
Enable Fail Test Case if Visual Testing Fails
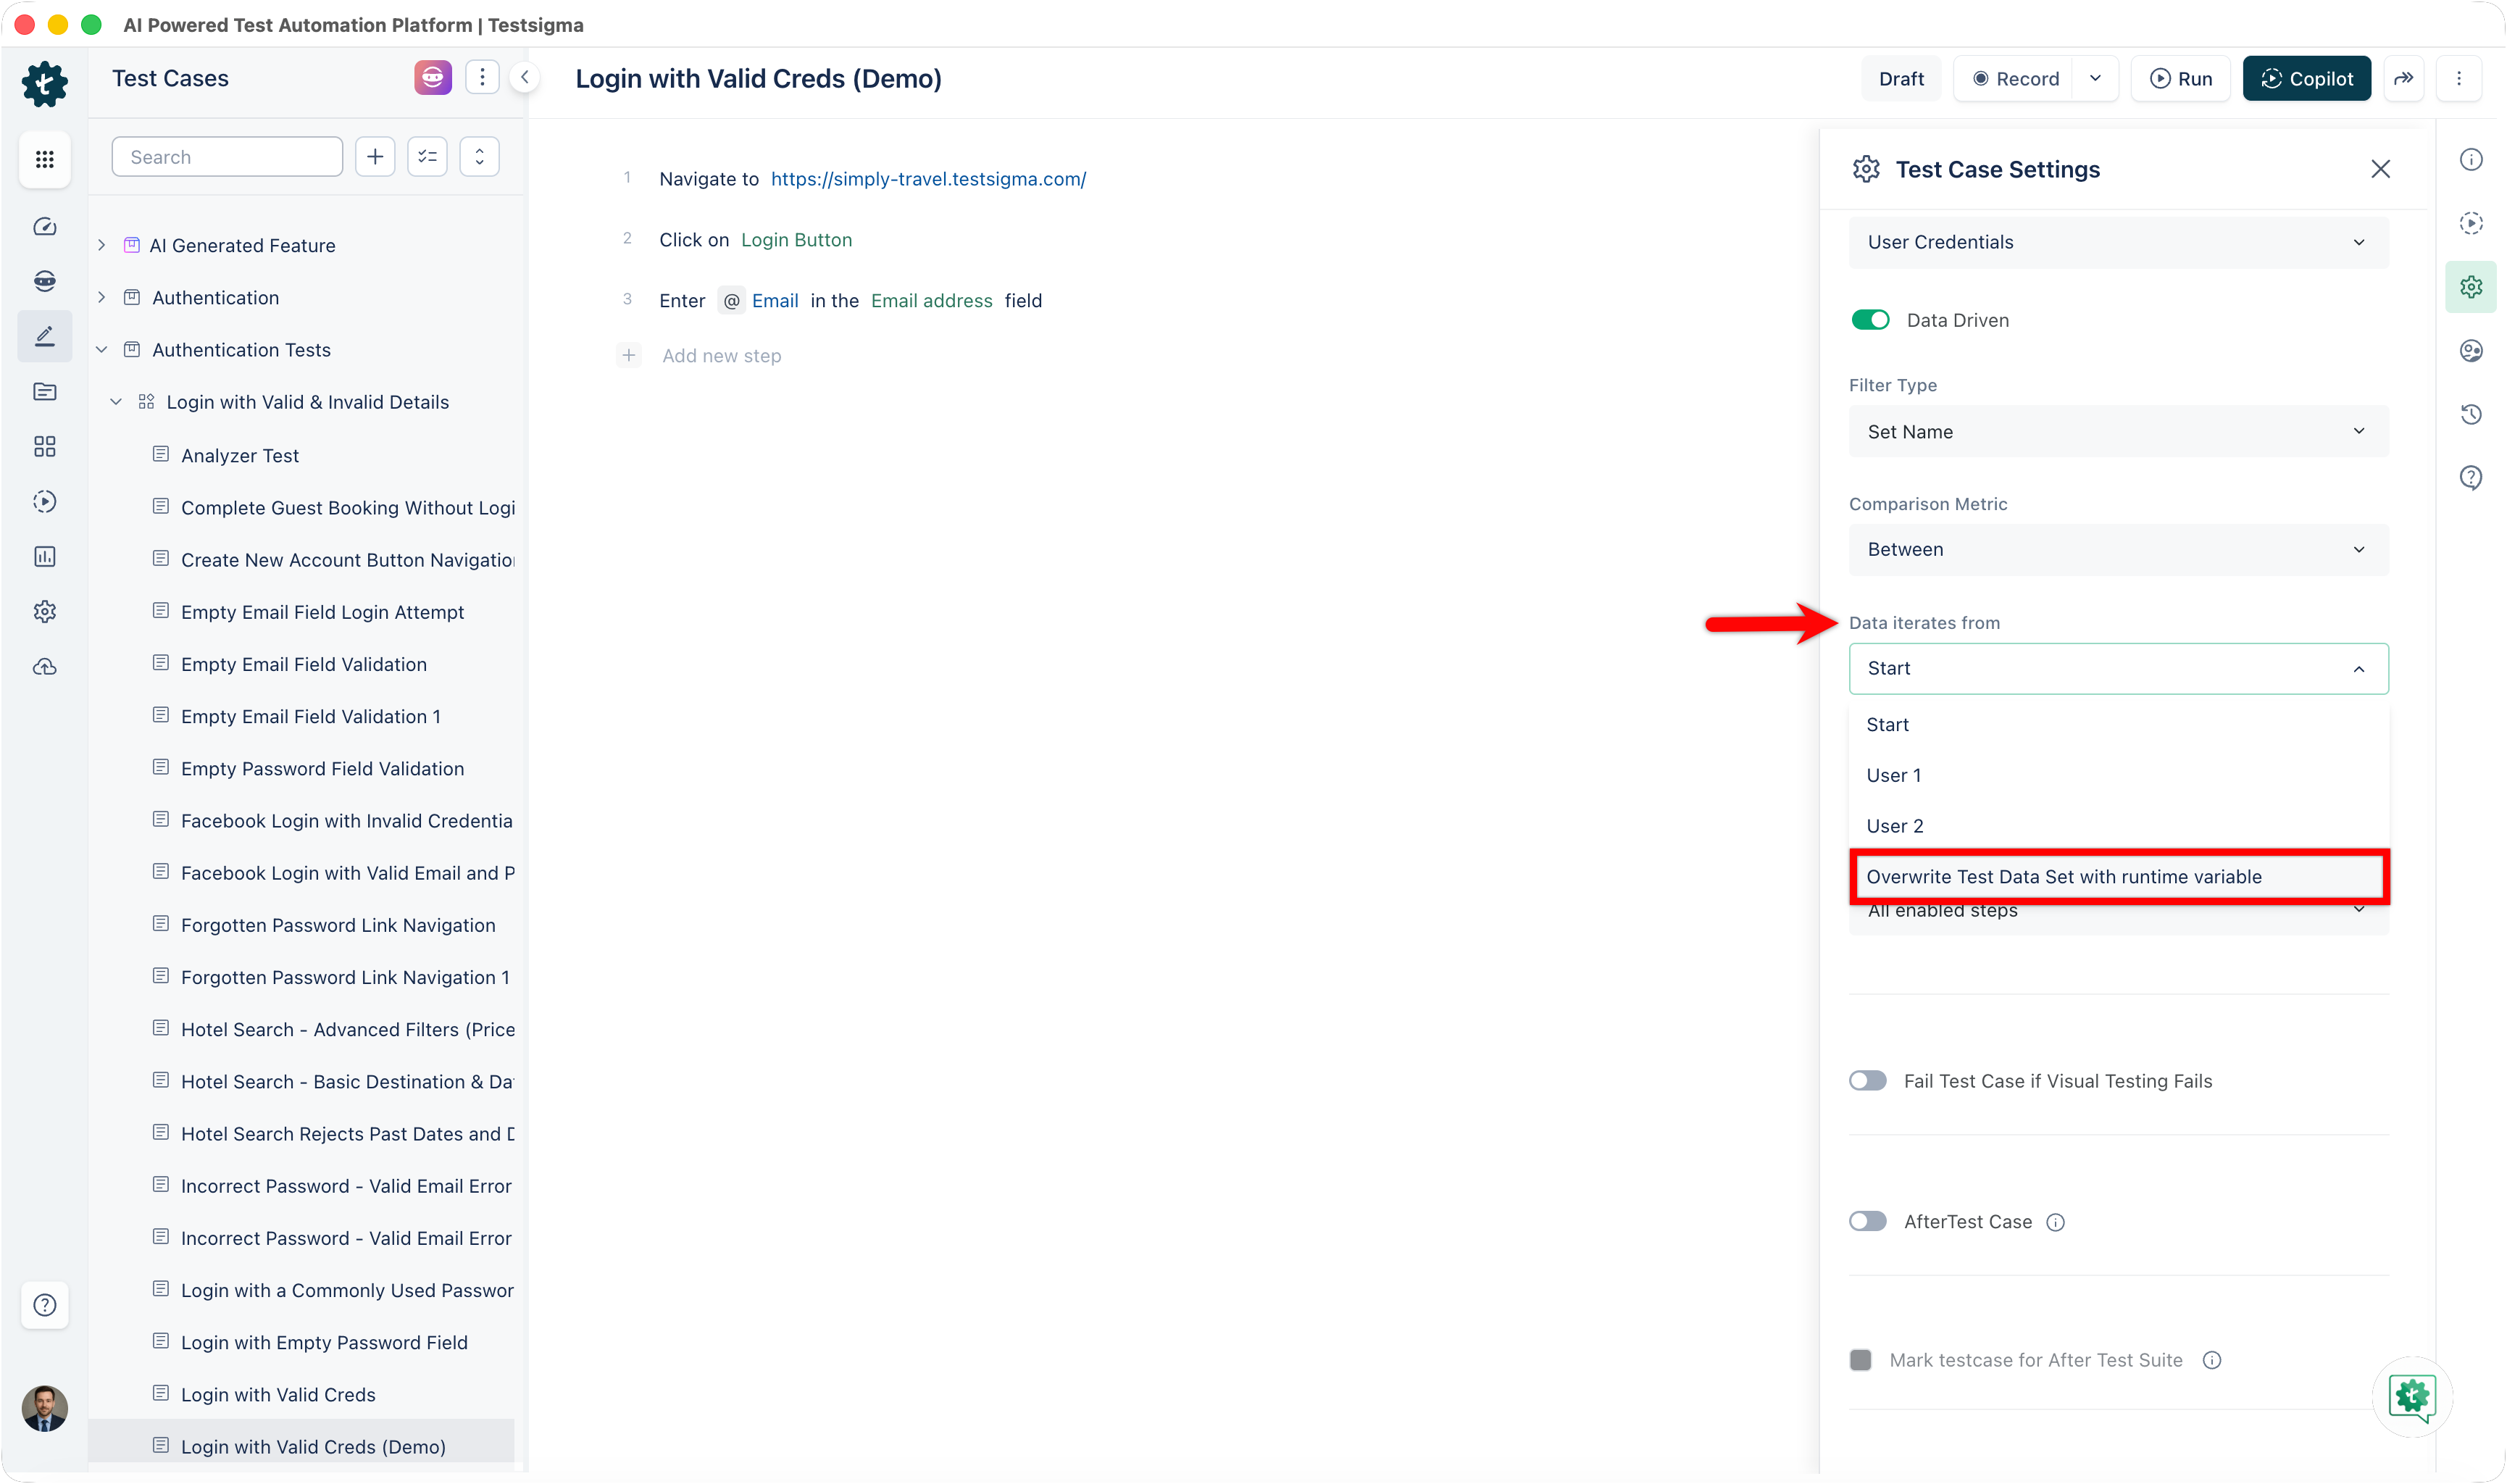click(x=1867, y=1081)
